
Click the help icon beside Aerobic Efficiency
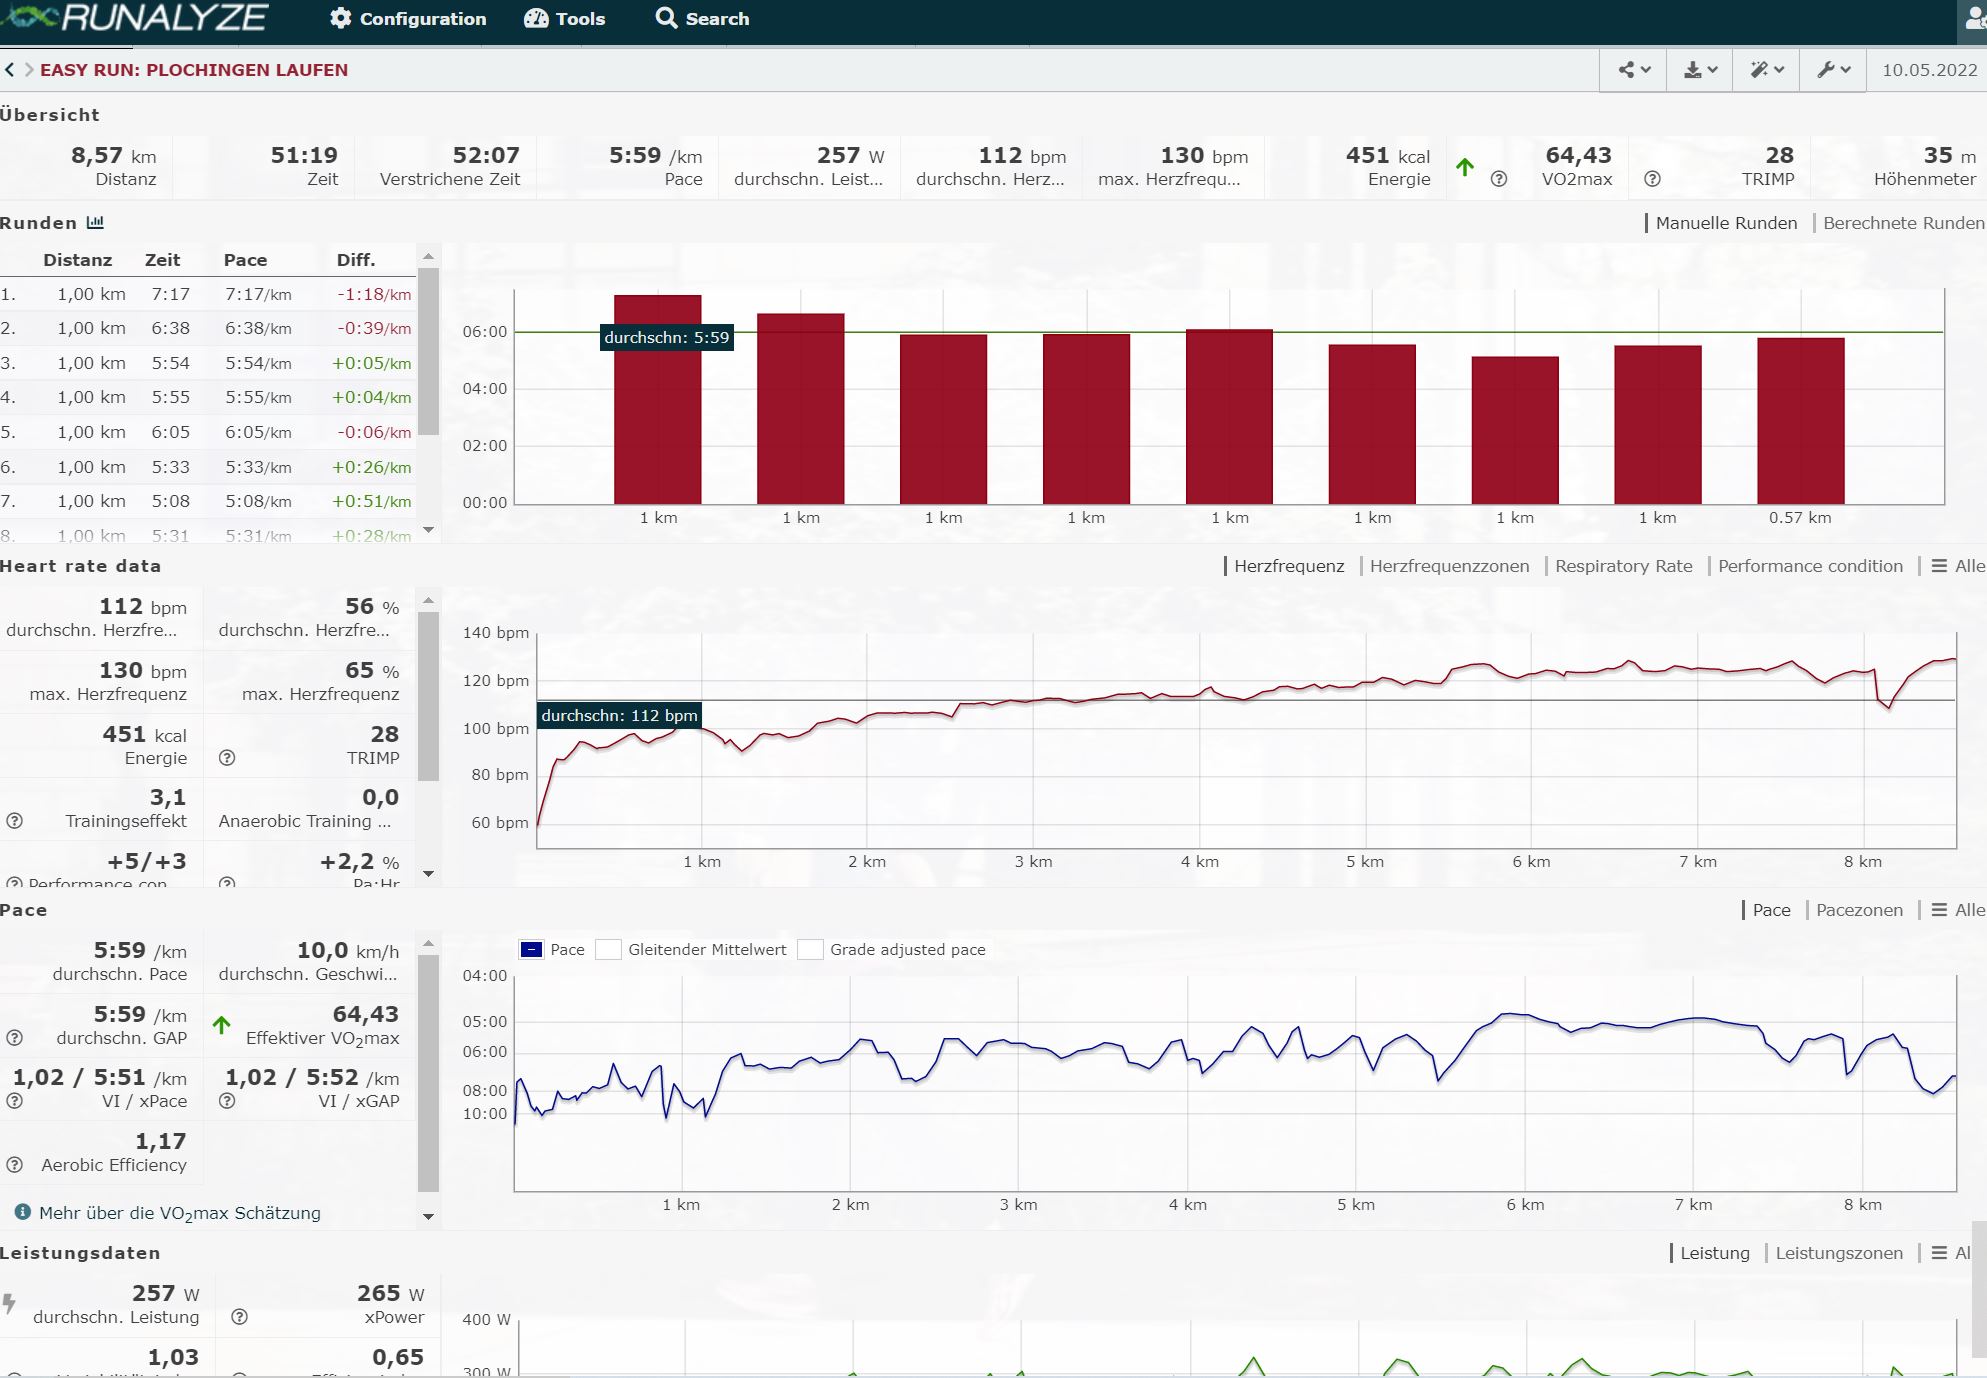15,1165
